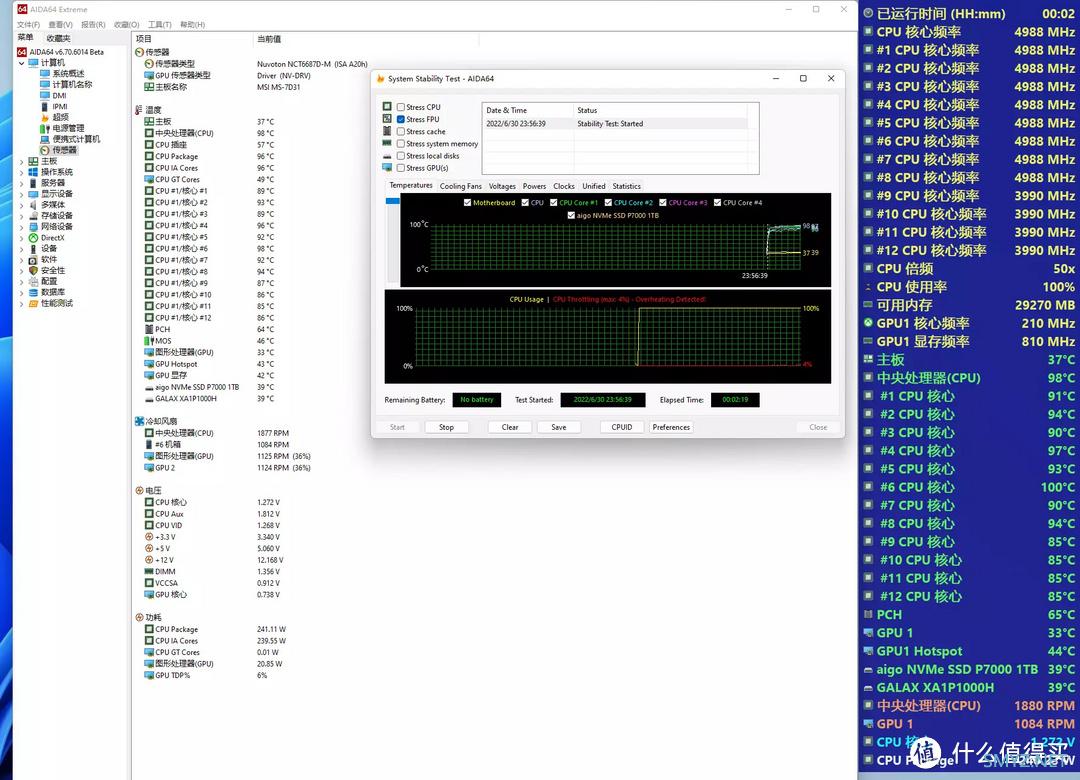Click the 数据库 icon in the tree
This screenshot has height=780, width=1080.
pyautogui.click(x=33, y=292)
